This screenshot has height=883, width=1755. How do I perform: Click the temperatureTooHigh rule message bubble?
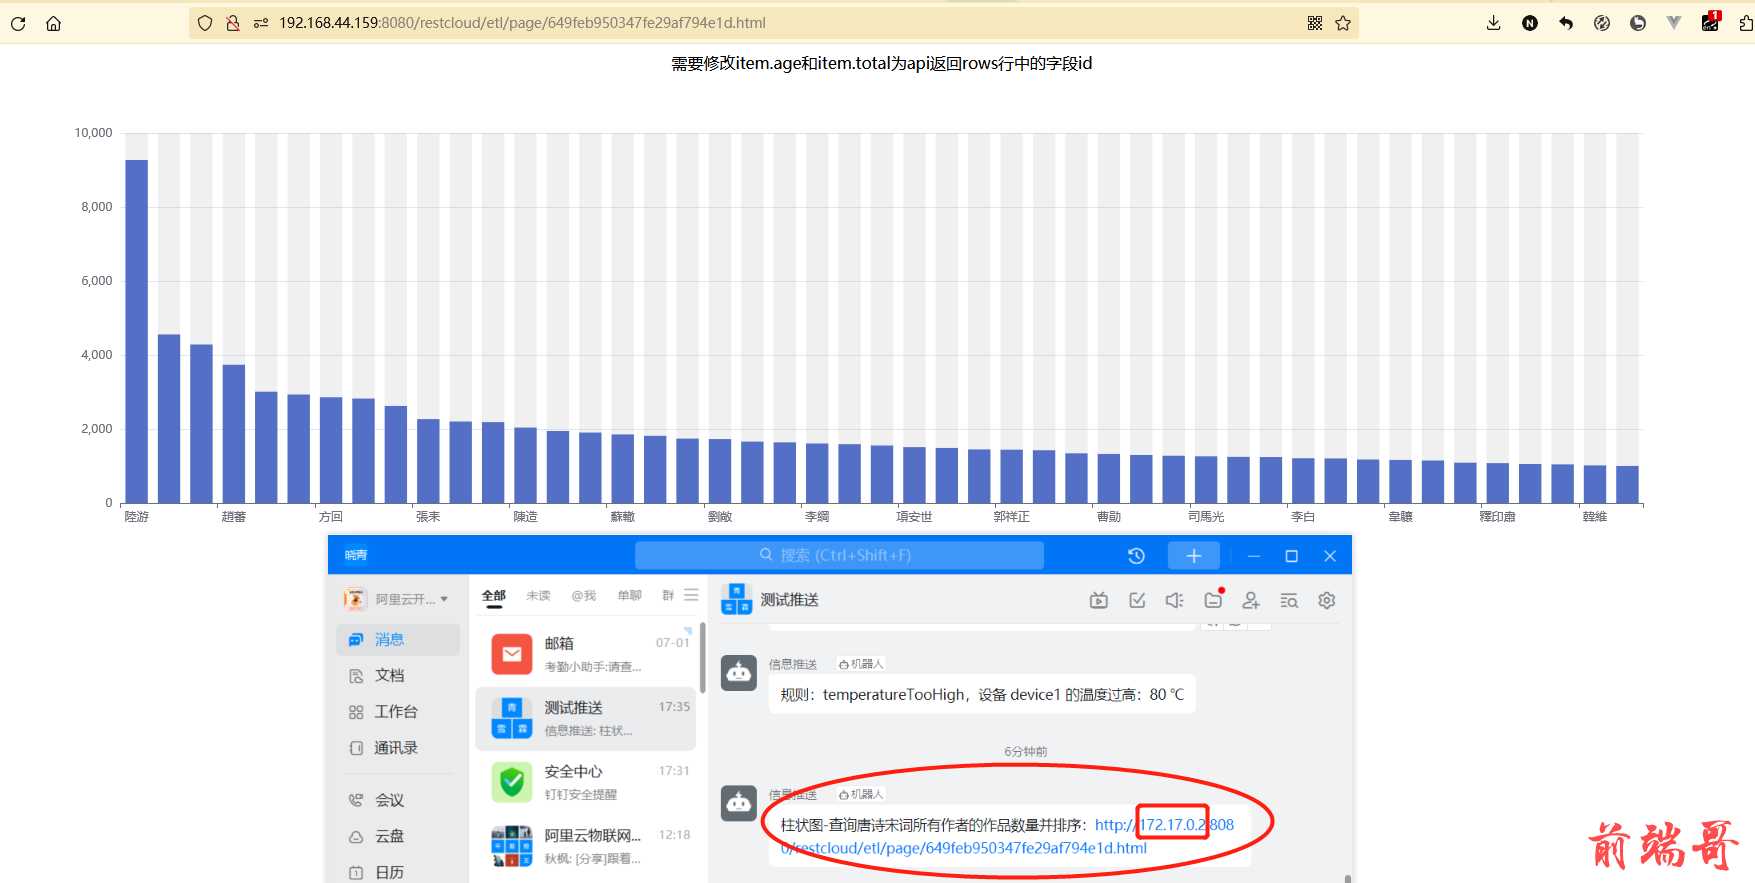click(982, 695)
